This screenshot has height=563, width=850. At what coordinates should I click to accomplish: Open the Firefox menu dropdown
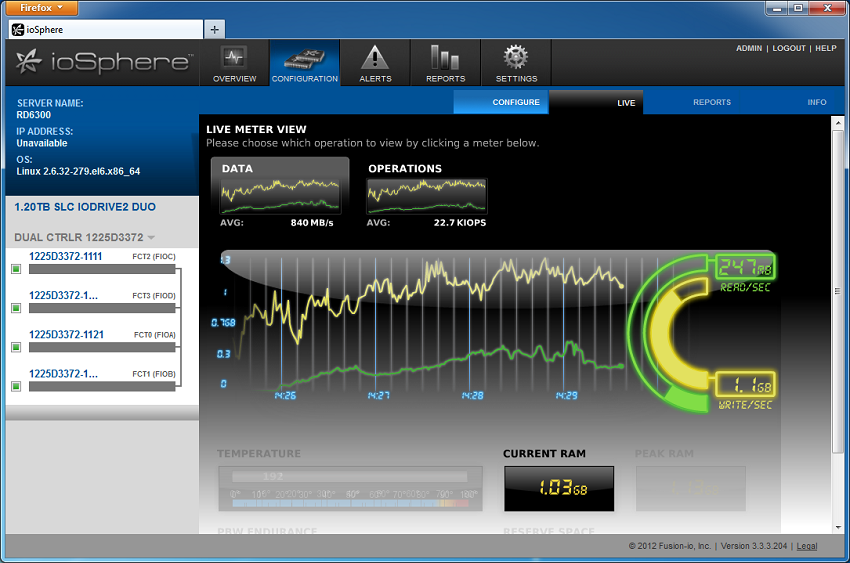(42, 8)
